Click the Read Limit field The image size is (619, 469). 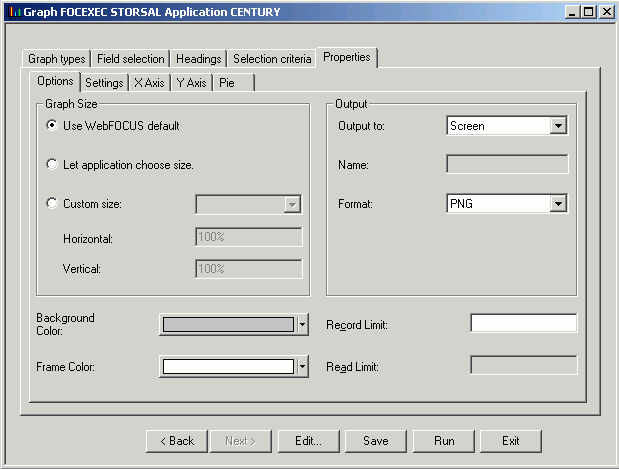click(x=523, y=365)
